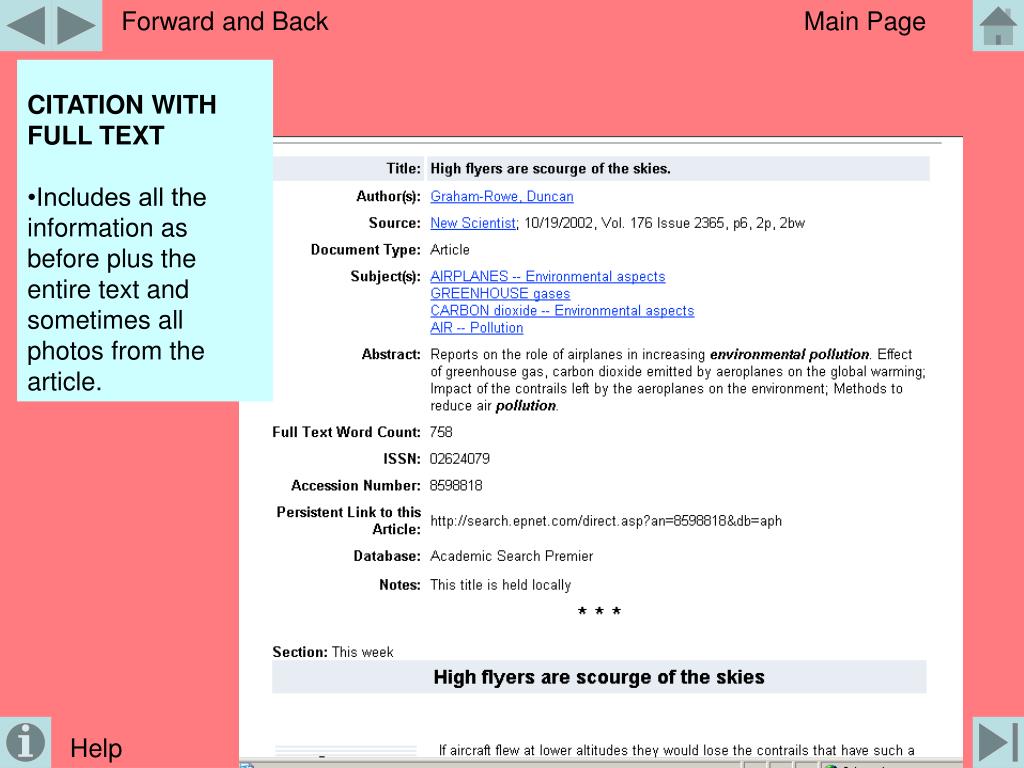Open subject CARBON dioxide -- Environmental aspects
The image size is (1024, 768).
(562, 311)
